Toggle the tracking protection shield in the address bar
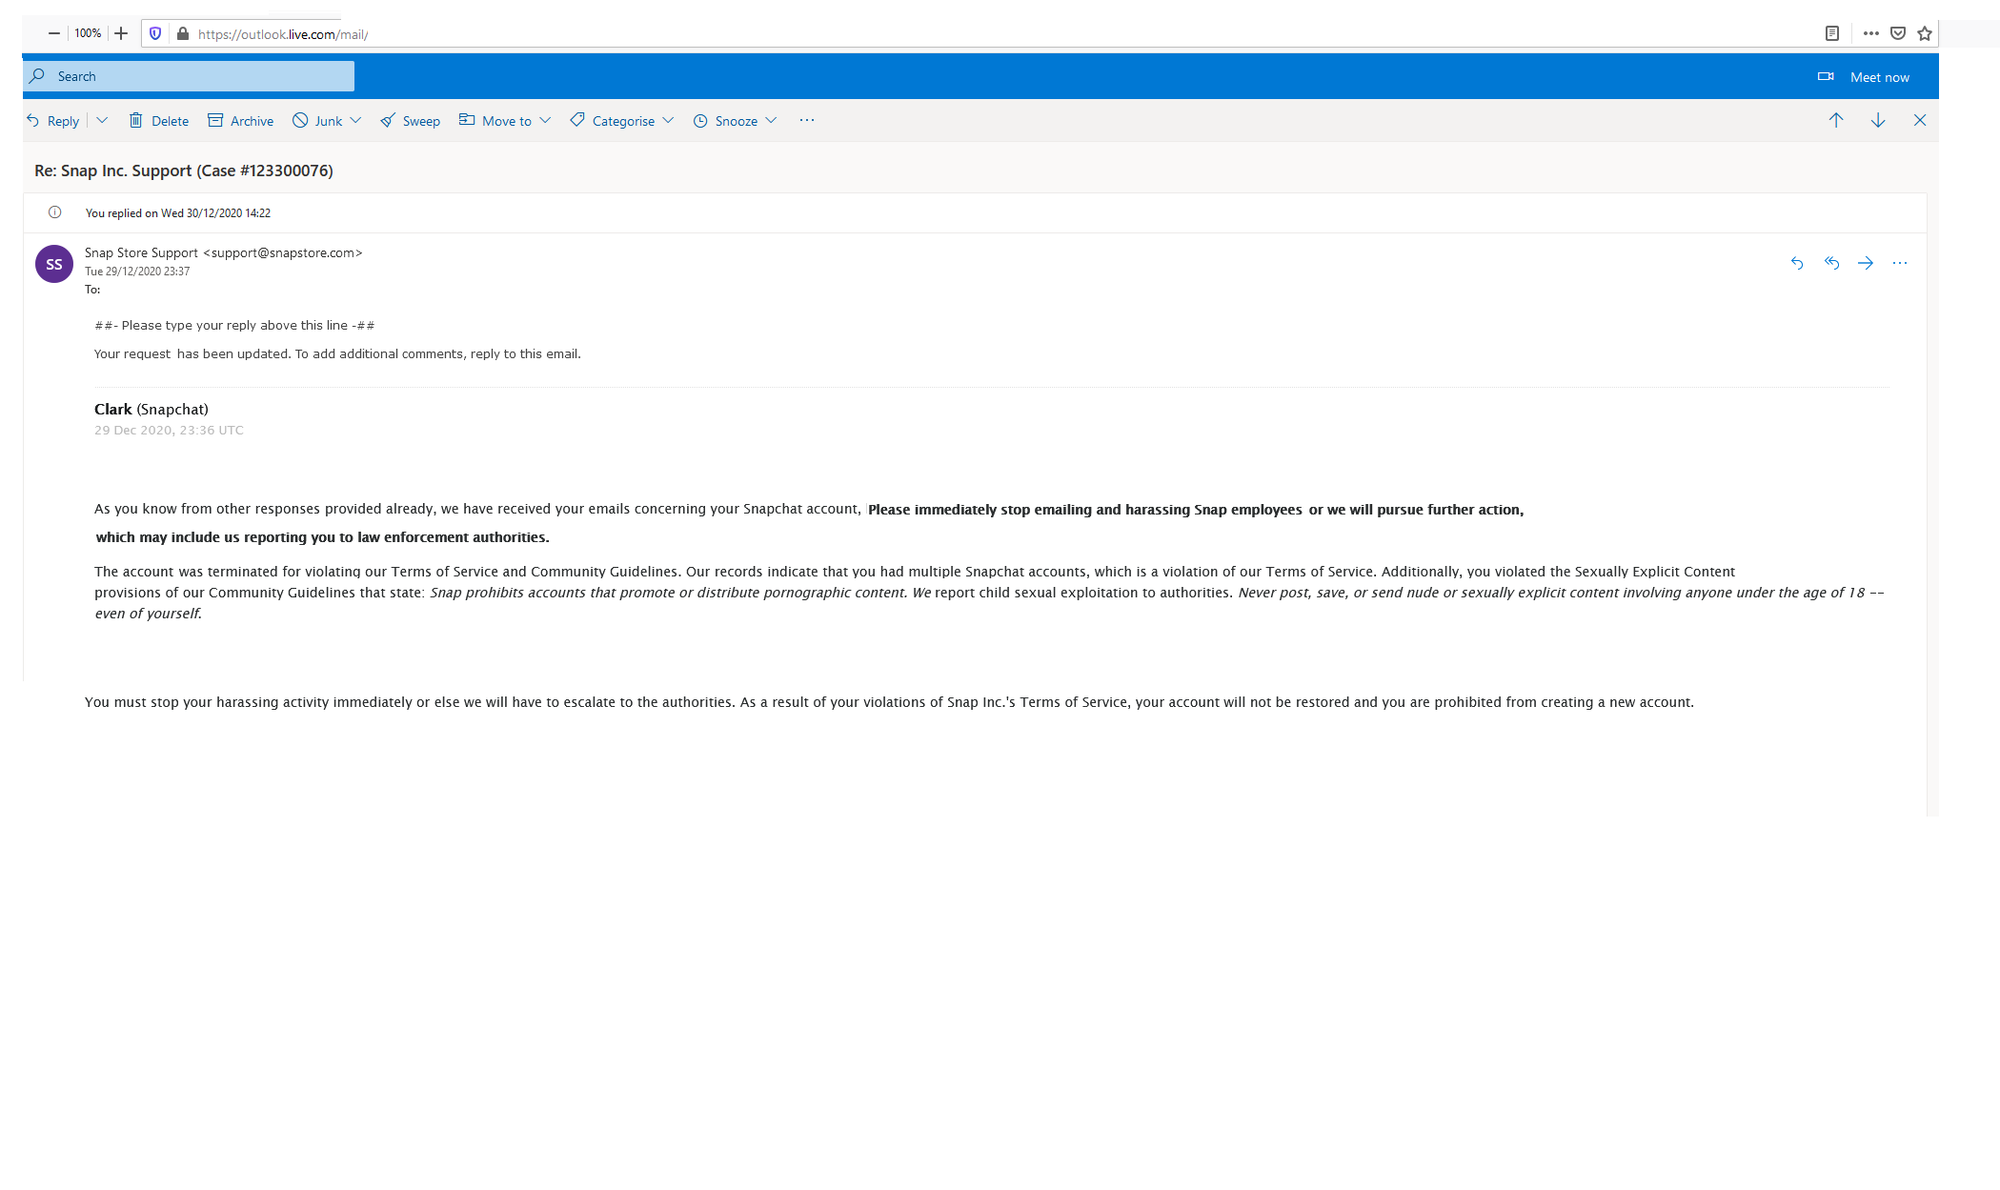The image size is (2000, 1190). coord(155,33)
